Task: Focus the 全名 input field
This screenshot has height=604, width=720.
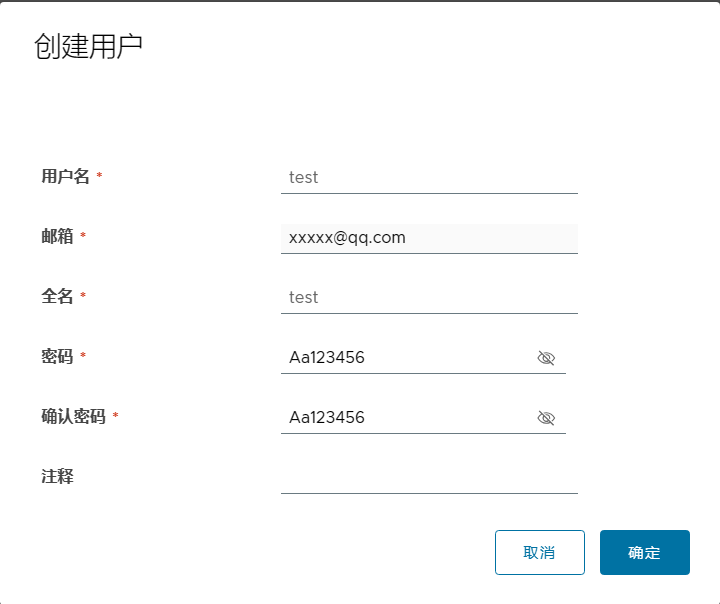Action: (x=429, y=298)
